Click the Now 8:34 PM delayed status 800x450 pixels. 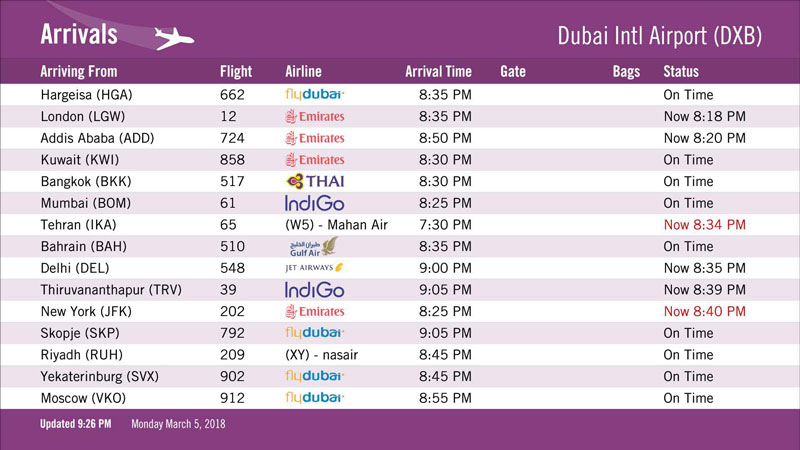click(x=705, y=224)
